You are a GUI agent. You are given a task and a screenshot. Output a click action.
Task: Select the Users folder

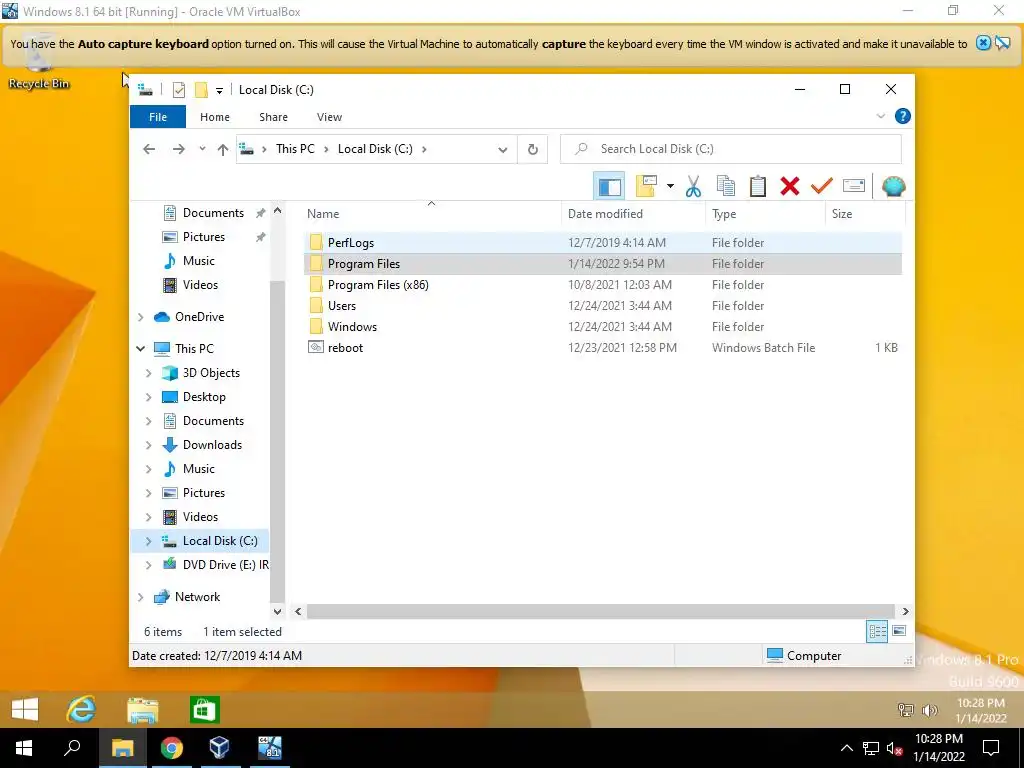[x=602, y=306]
